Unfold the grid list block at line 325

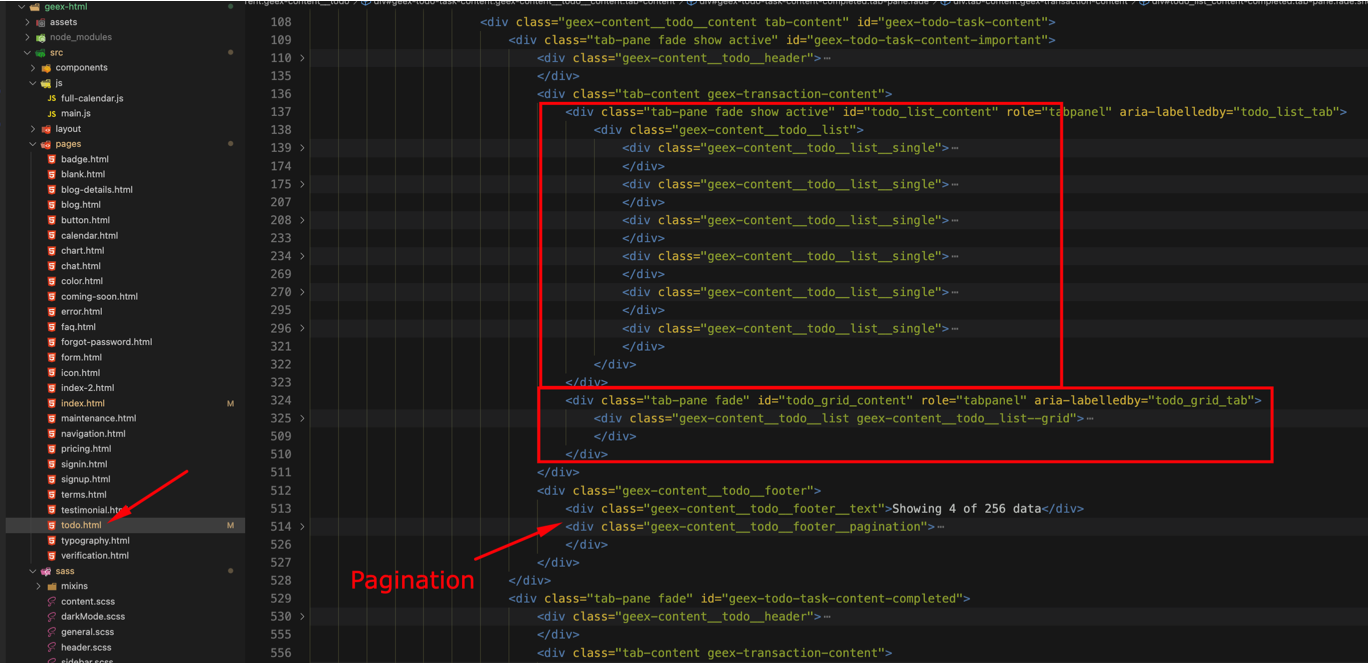[303, 419]
